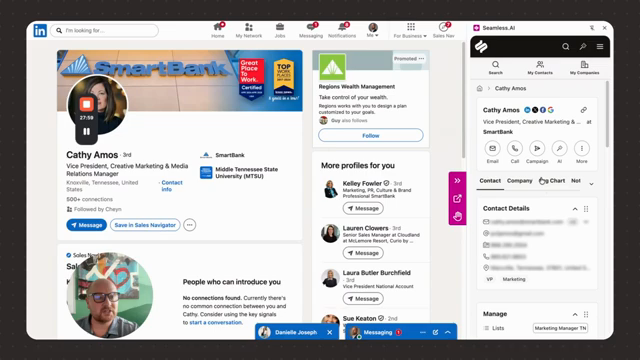Open the LinkedIn Notifications bell
Viewport: 640px width, 360px height.
coord(342,27)
